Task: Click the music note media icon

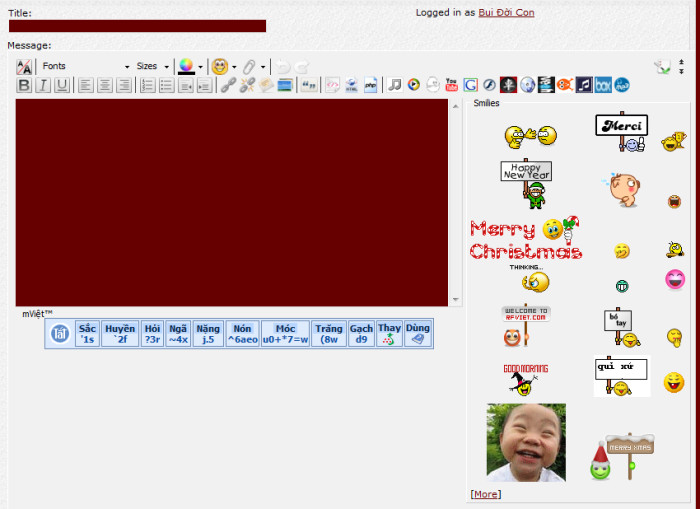Action: tap(395, 85)
